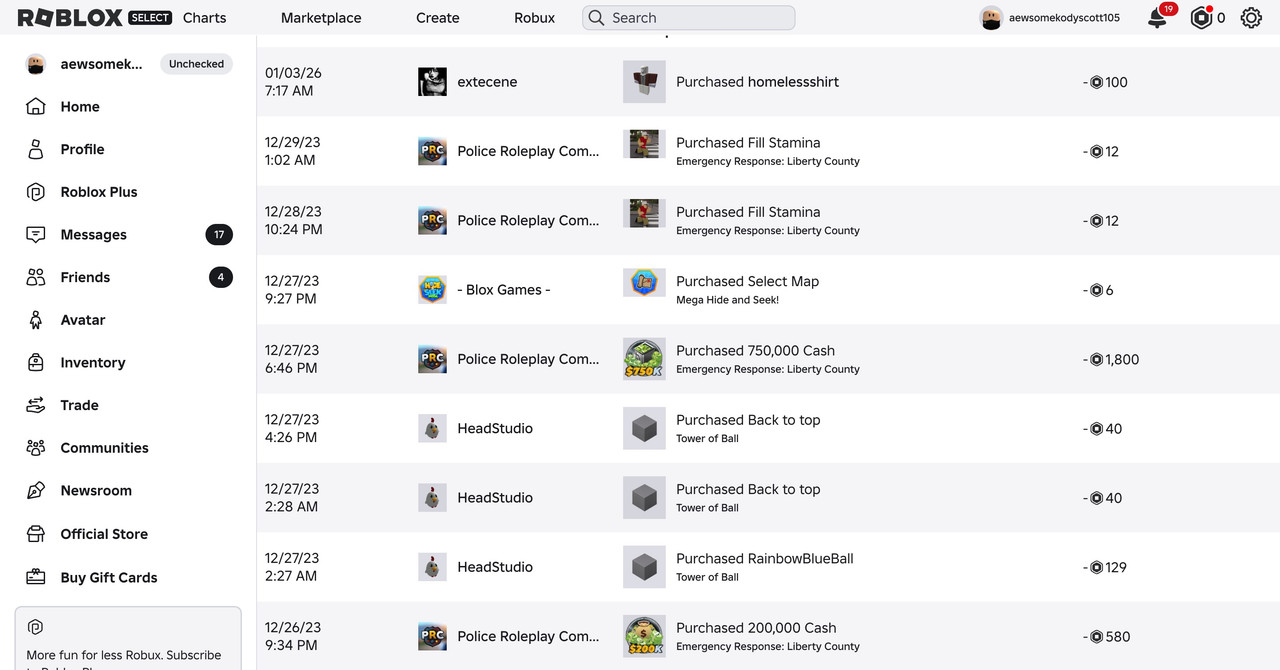Viewport: 1280px width, 670px height.
Task: Open the Create top menu item
Action: coord(438,18)
